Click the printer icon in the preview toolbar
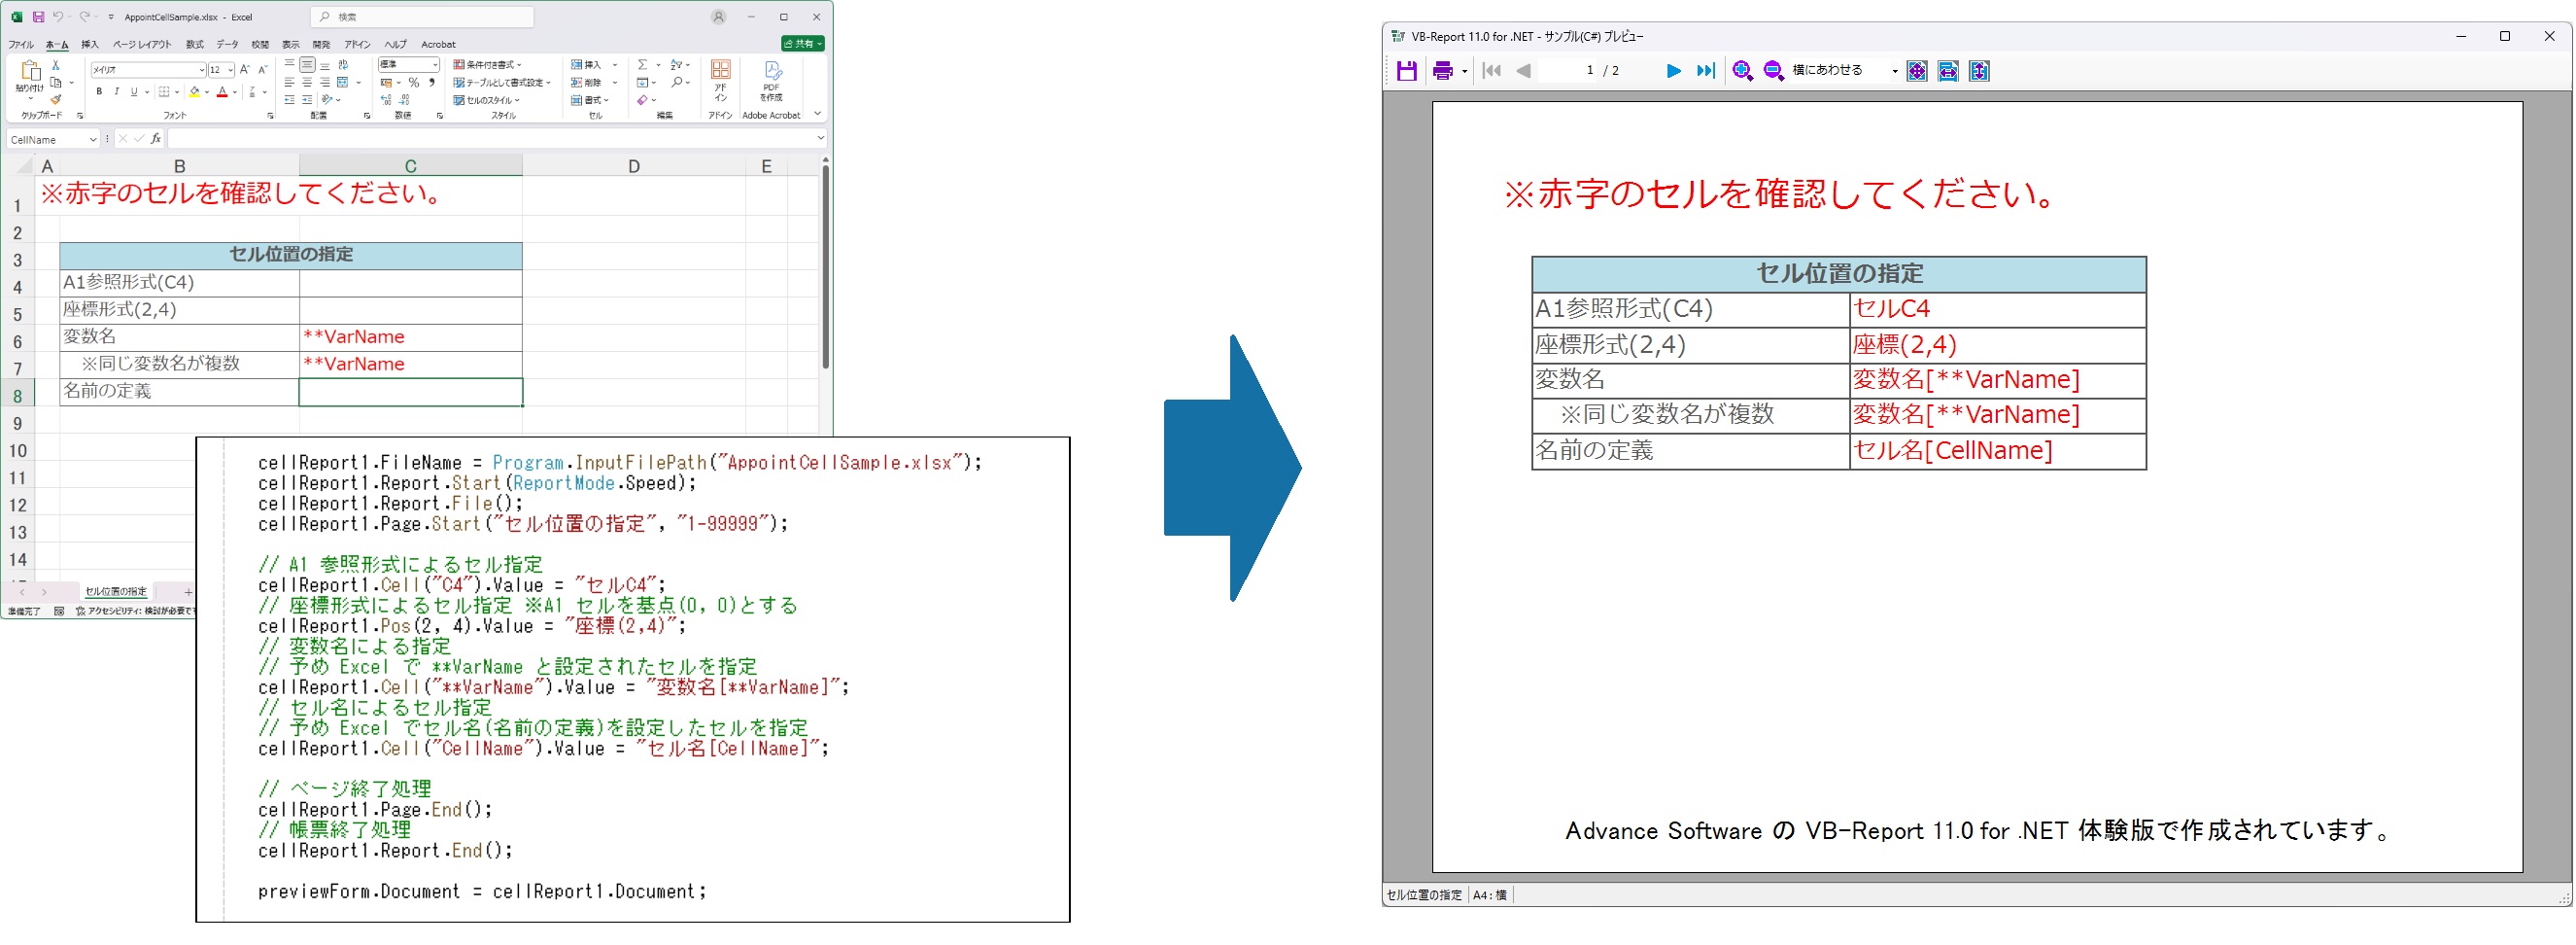This screenshot has width=2576, height=945. coord(1442,71)
